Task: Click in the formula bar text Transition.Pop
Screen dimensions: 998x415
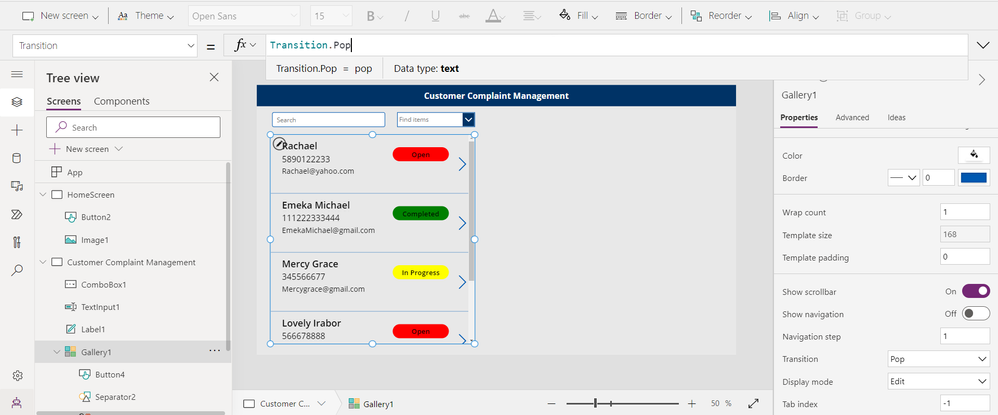Action: pyautogui.click(x=311, y=45)
